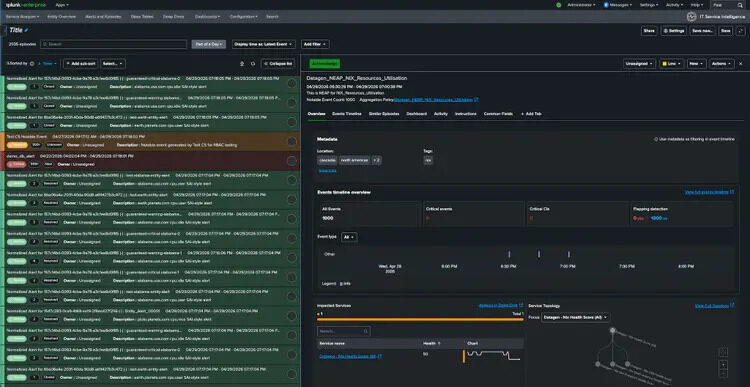Click the sort arrow next to Health column

pyautogui.click(x=439, y=343)
